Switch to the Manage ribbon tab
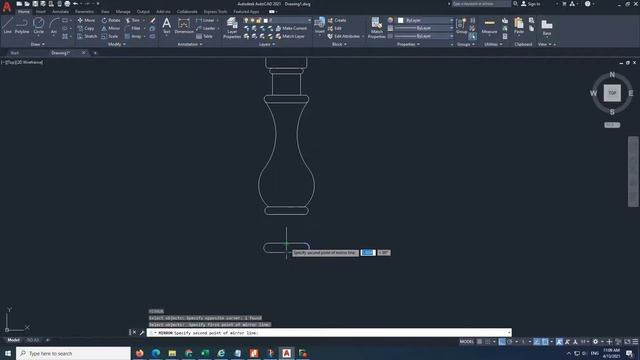 pyautogui.click(x=123, y=12)
